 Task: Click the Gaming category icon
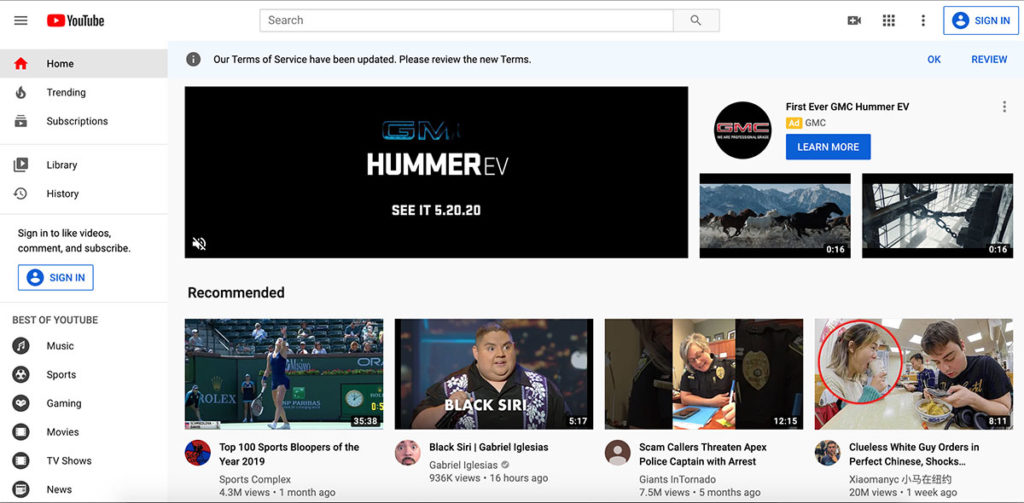(x=21, y=403)
